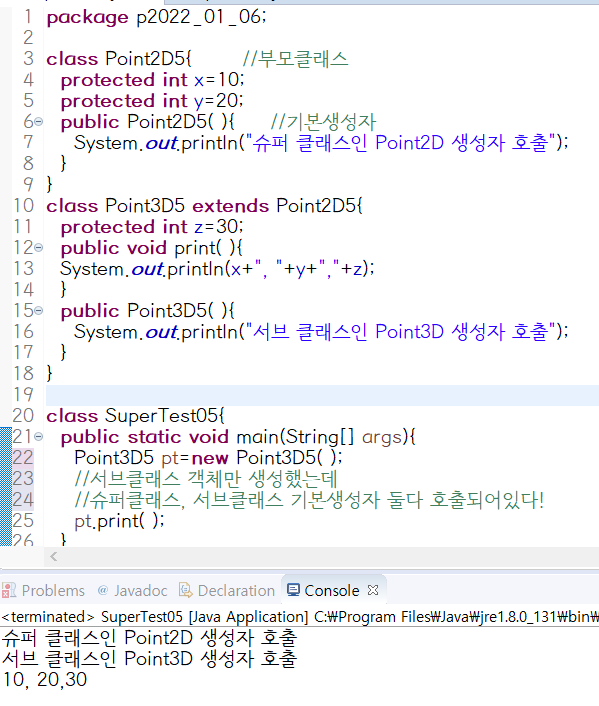Click the Console monitor icon

pyautogui.click(x=293, y=589)
